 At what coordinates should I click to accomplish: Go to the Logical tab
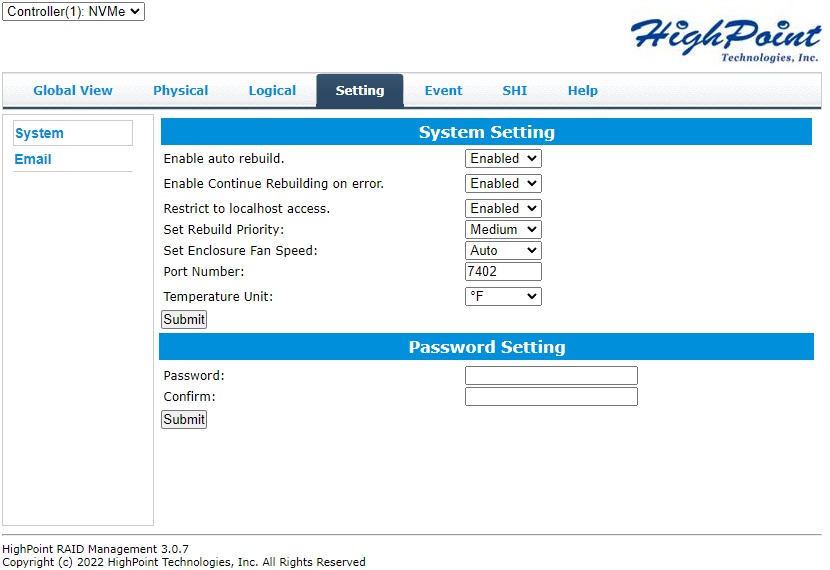(x=272, y=90)
